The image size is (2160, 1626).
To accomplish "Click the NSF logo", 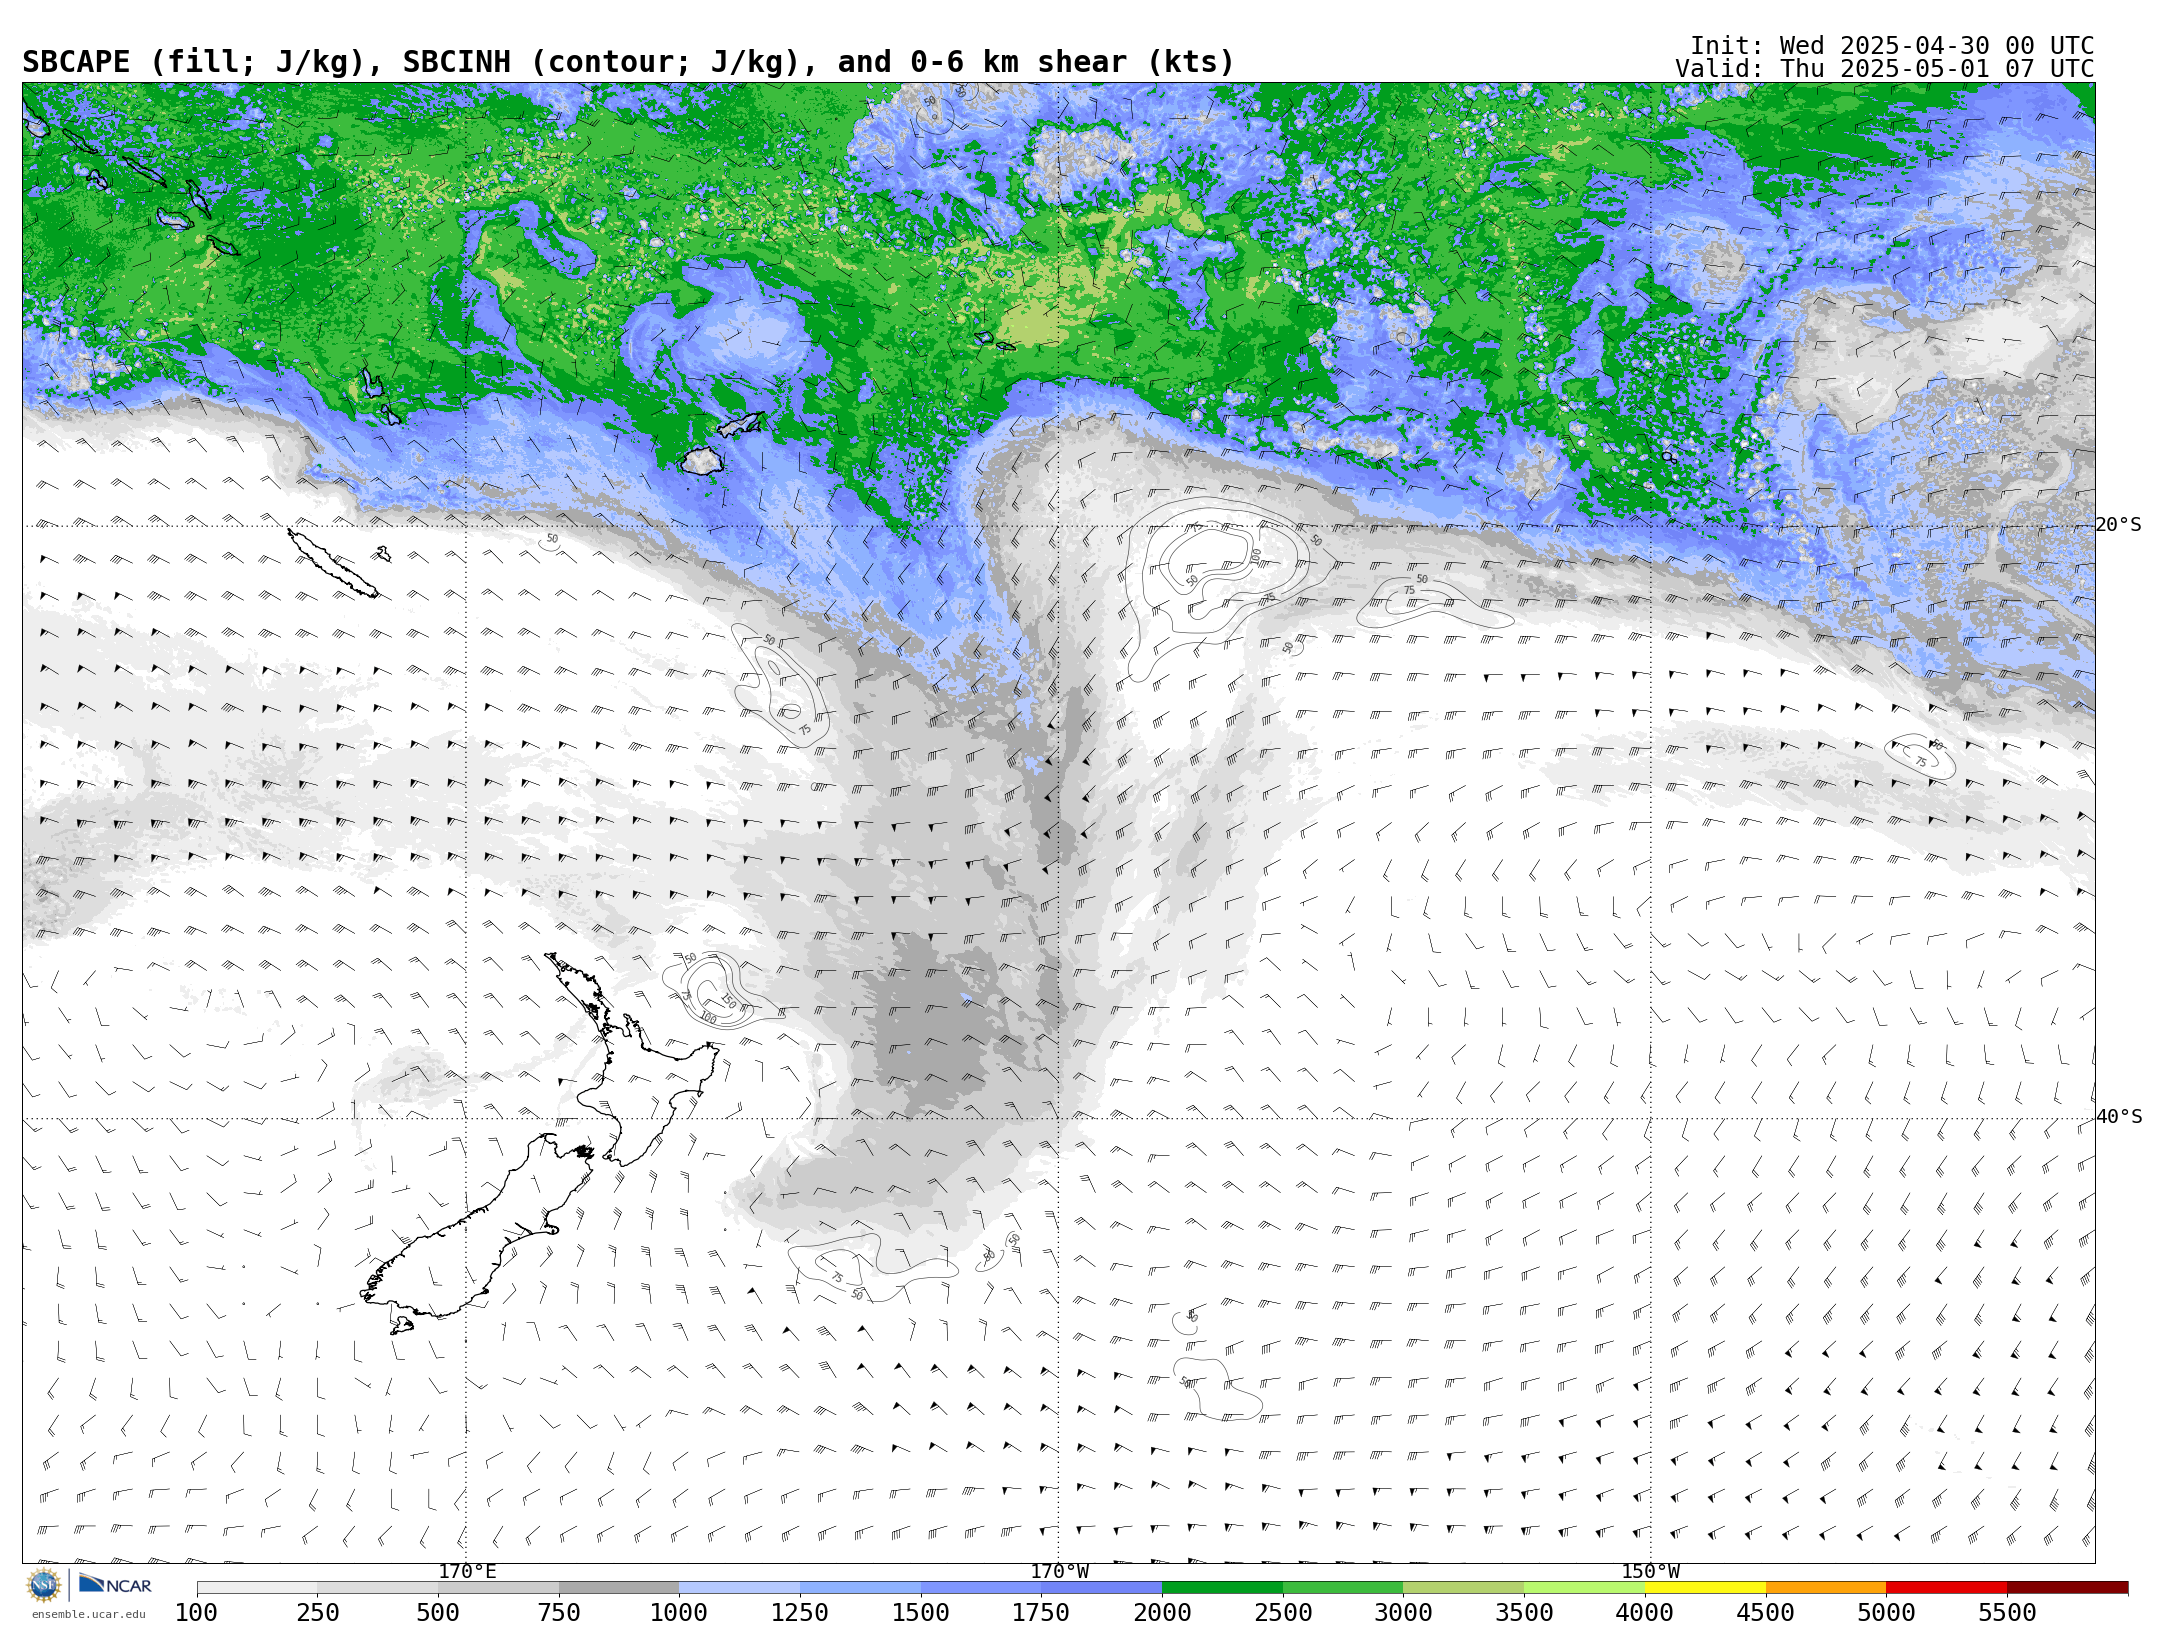I will coord(43,1586).
